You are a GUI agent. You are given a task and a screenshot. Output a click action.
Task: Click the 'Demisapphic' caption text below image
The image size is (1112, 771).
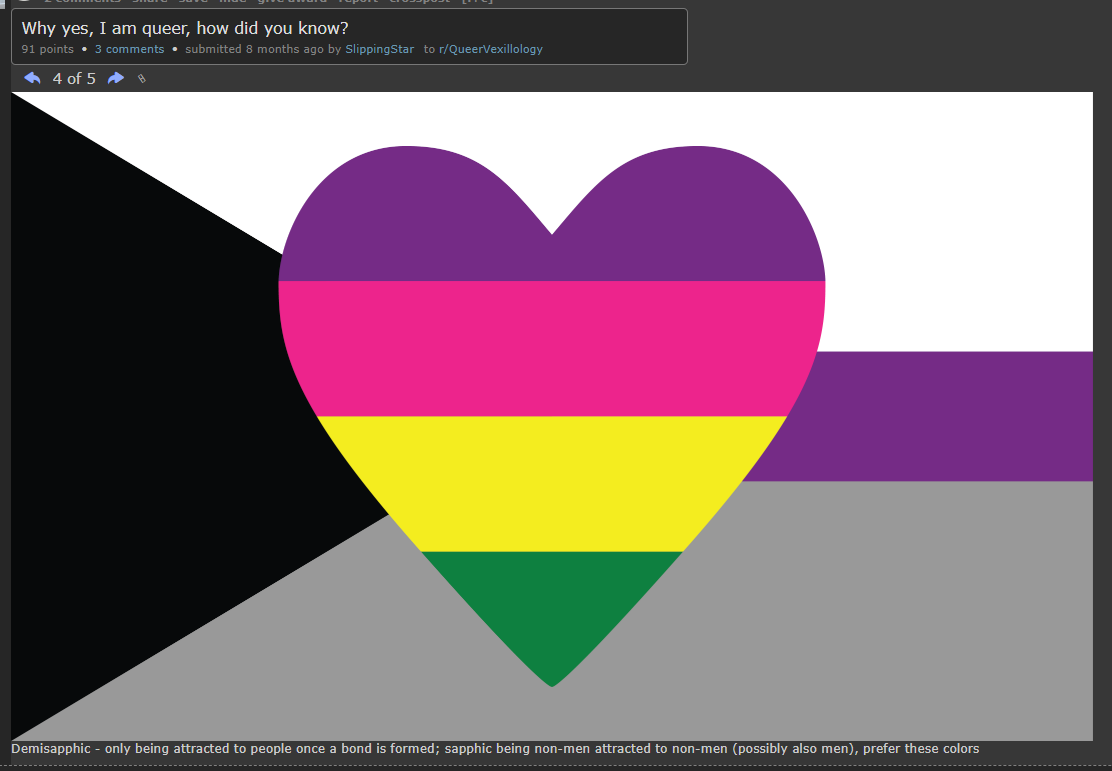pos(495,748)
